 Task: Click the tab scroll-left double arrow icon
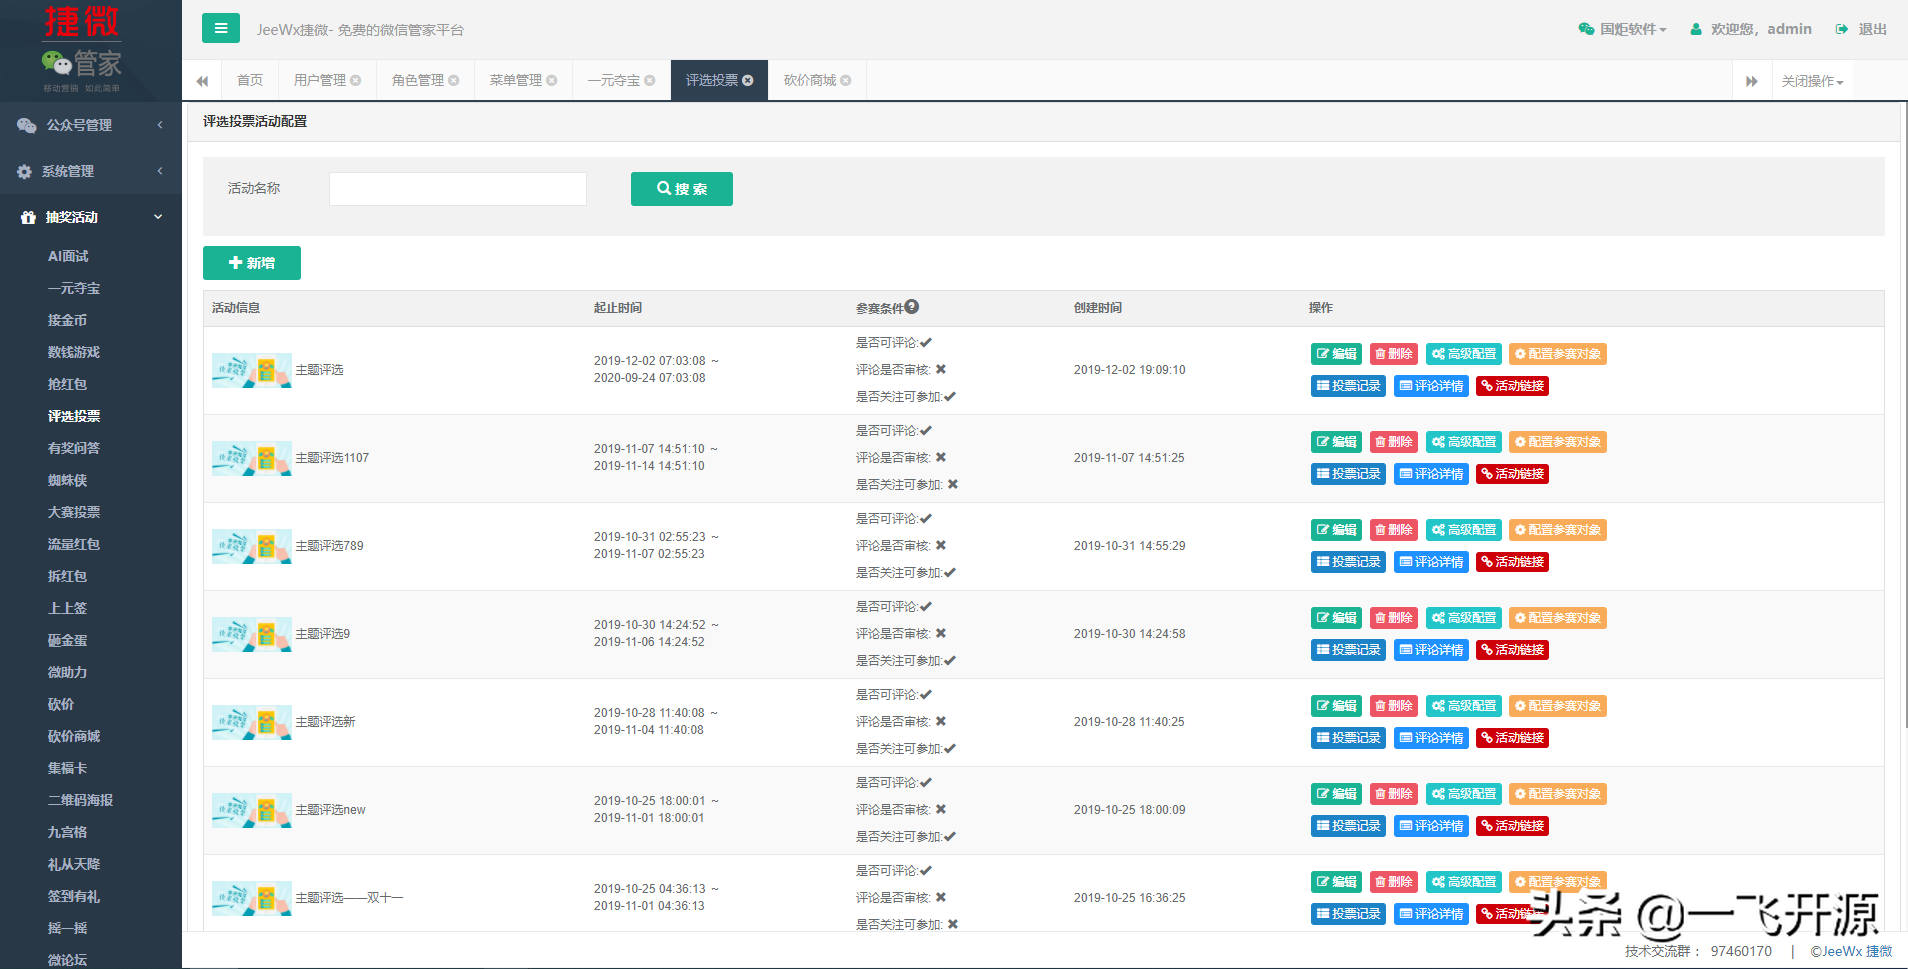coord(202,81)
